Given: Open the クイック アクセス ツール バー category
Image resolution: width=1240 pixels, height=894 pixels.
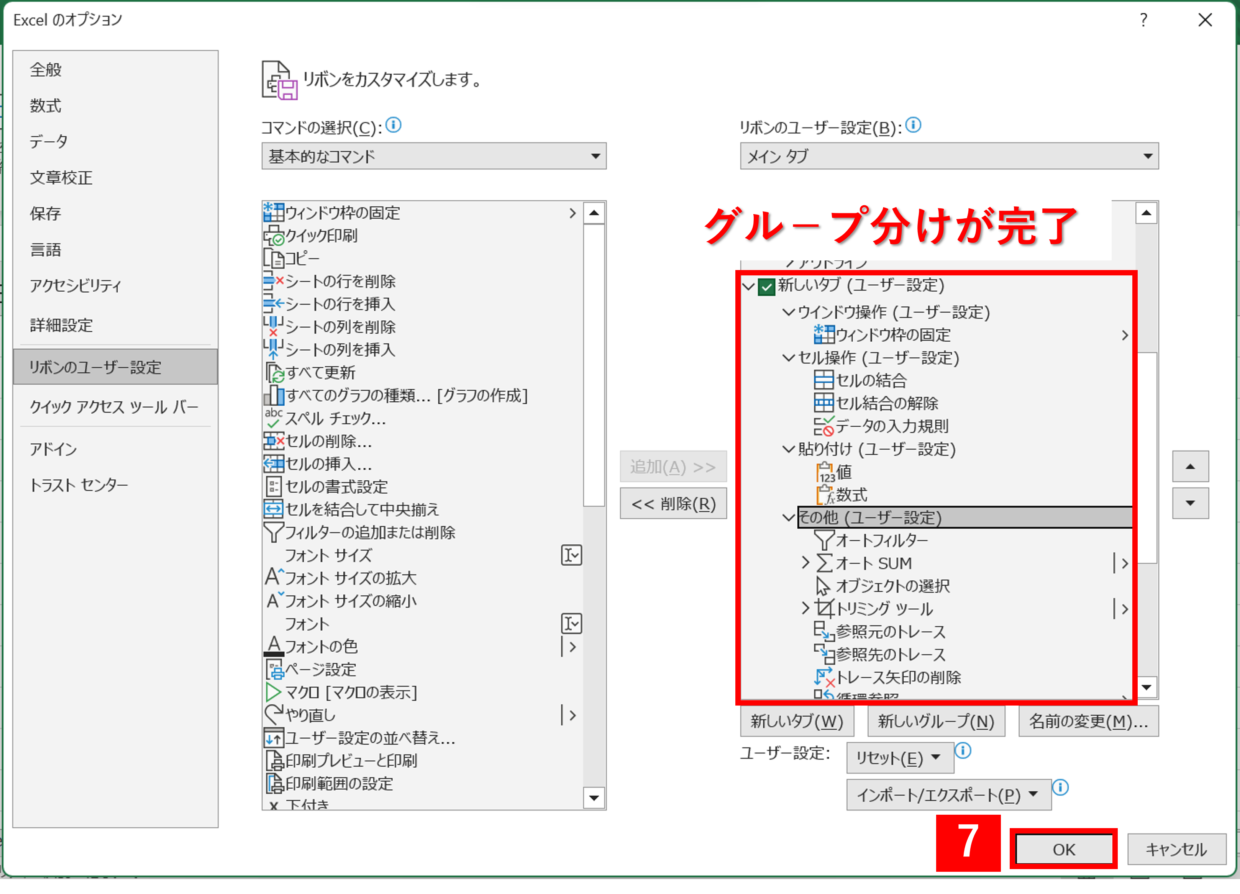Looking at the screenshot, I should tap(114, 407).
